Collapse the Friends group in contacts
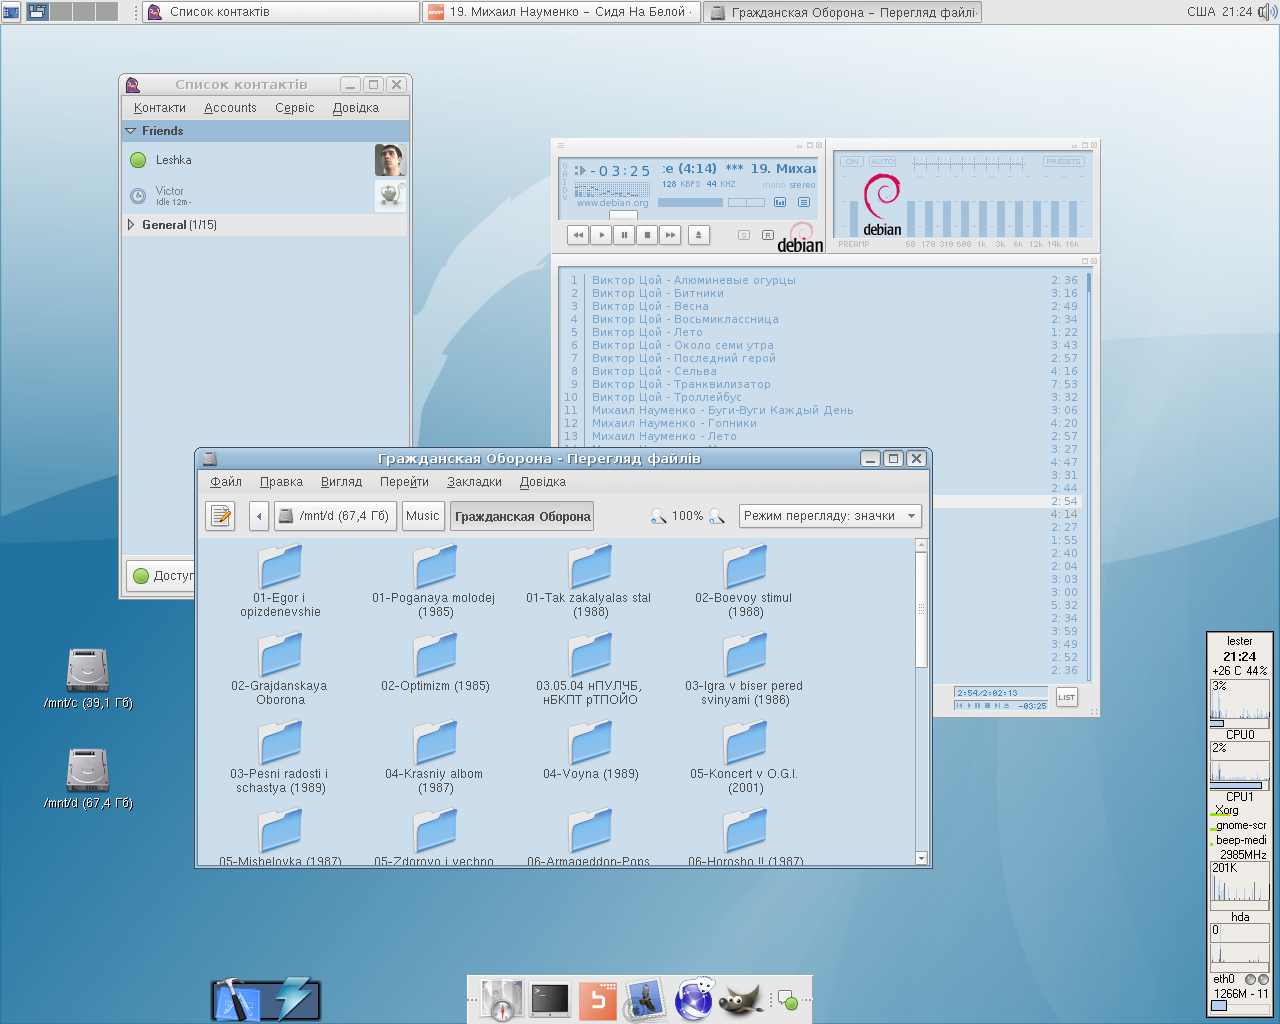 point(131,131)
